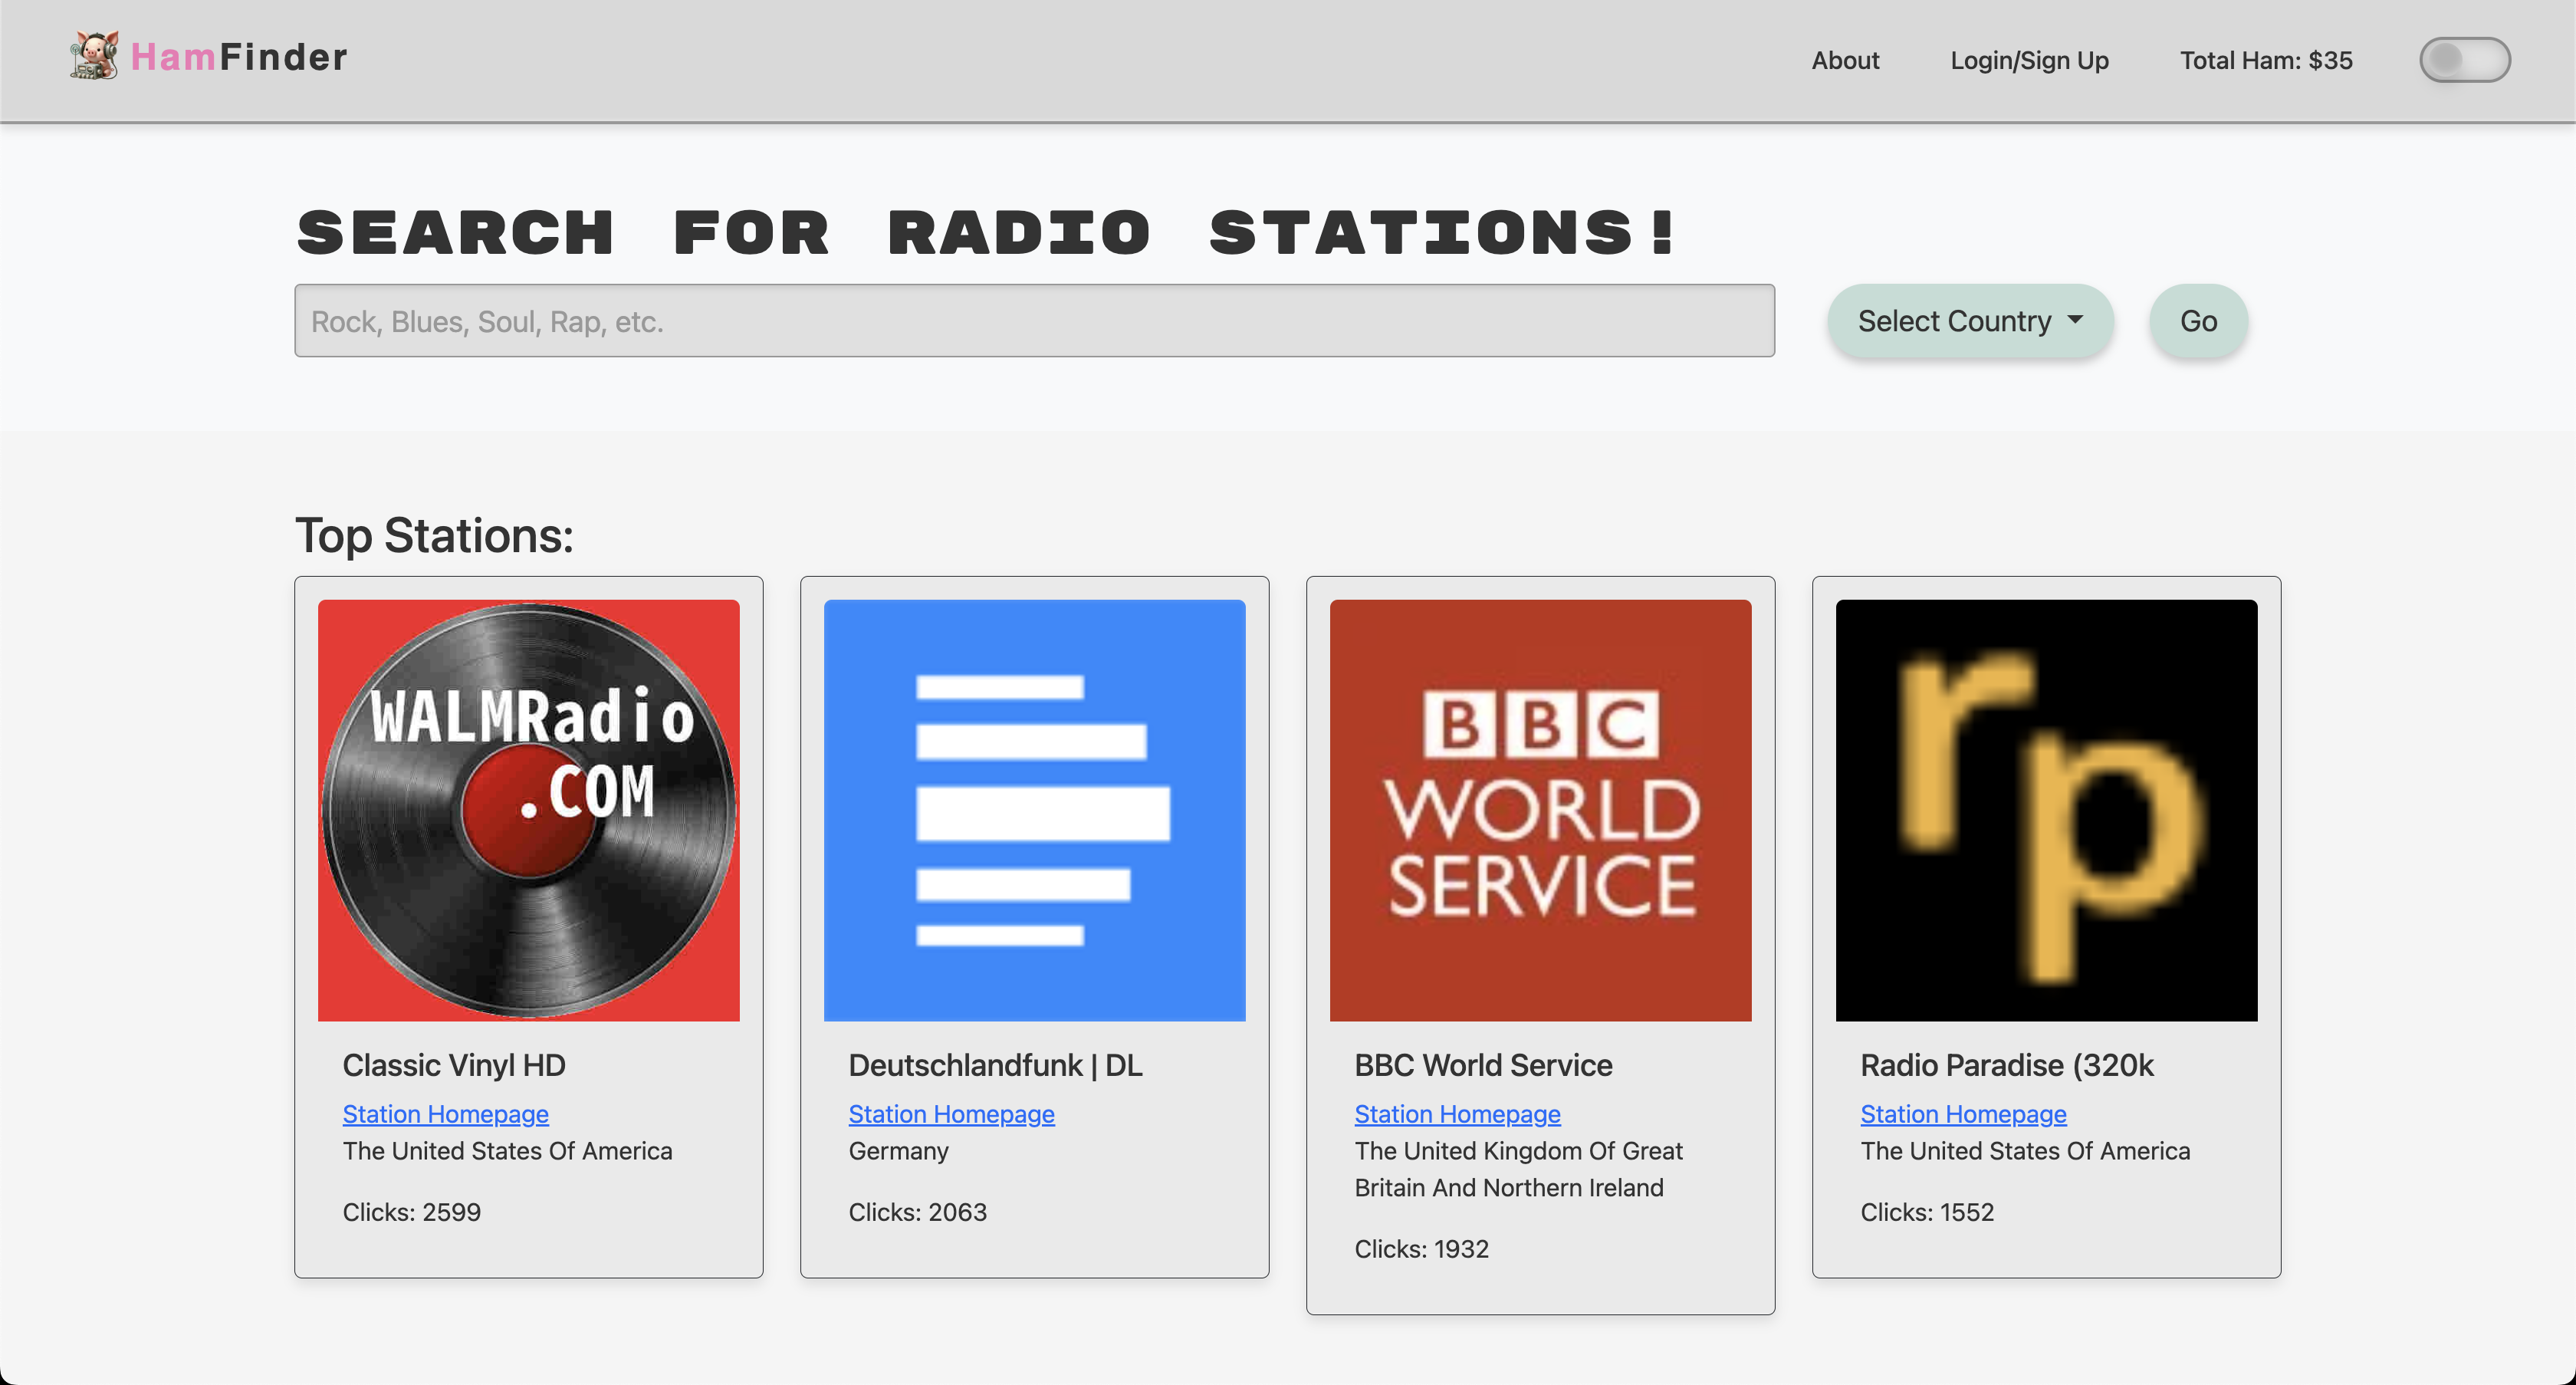Select the Classic Vinyl HD title
The width and height of the screenshot is (2576, 1385).
(454, 1065)
